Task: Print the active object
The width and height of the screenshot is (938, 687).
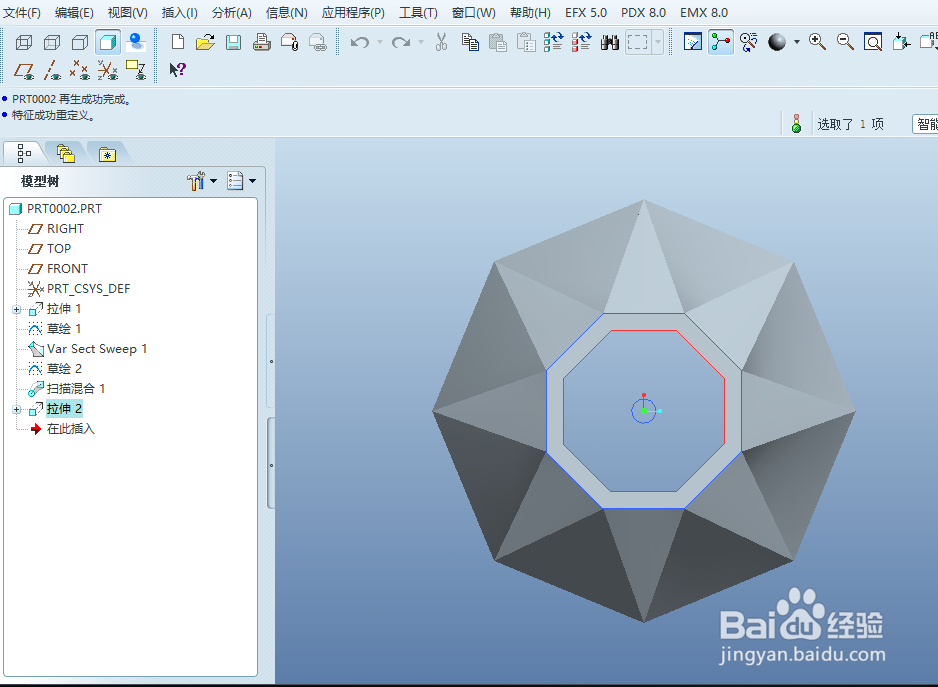Action: pyautogui.click(x=261, y=42)
